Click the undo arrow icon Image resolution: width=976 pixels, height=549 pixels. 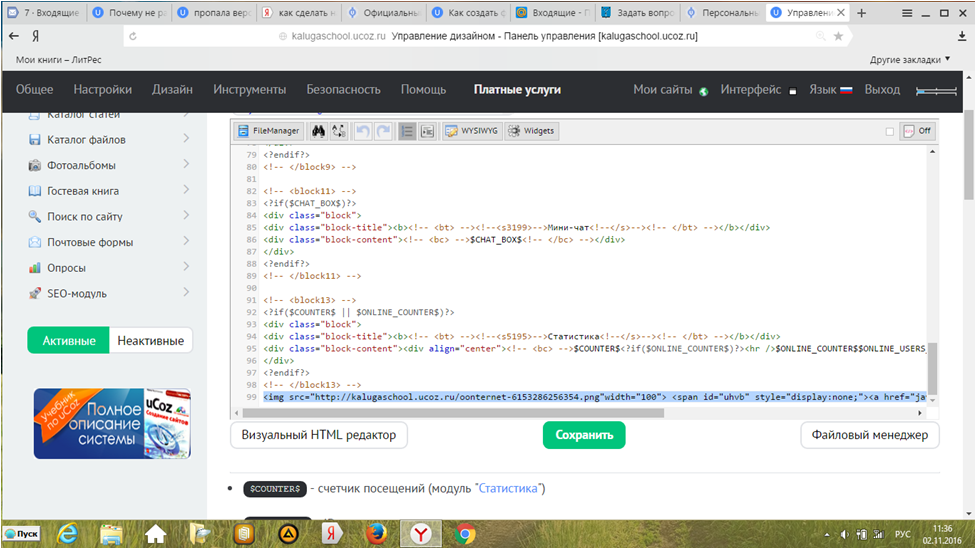coord(362,131)
